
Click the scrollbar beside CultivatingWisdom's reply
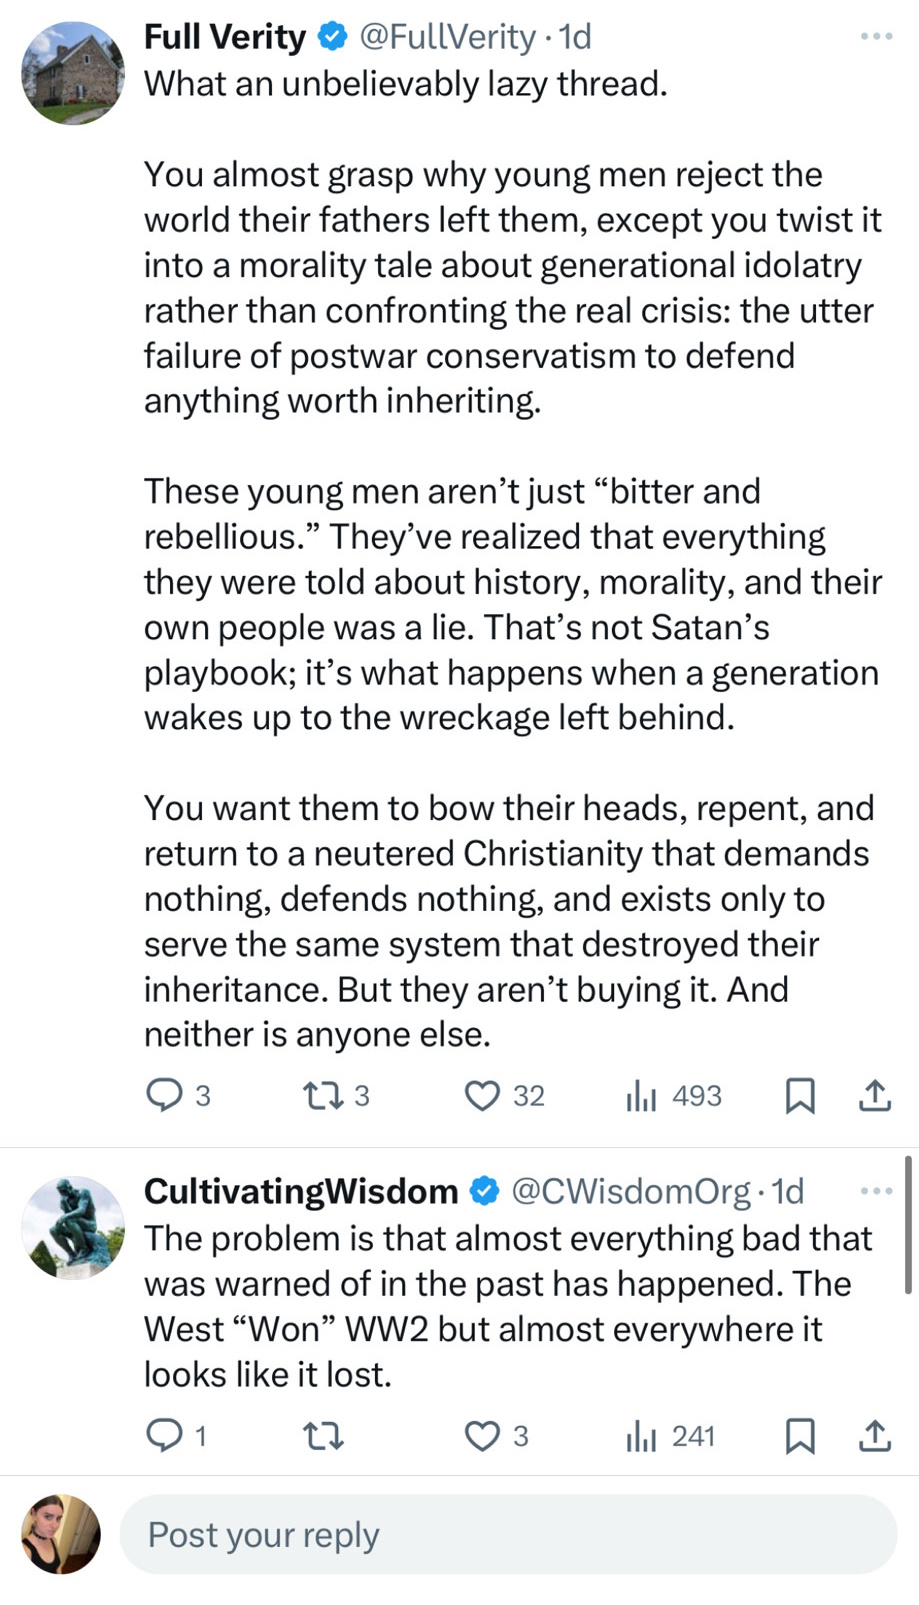(908, 1225)
